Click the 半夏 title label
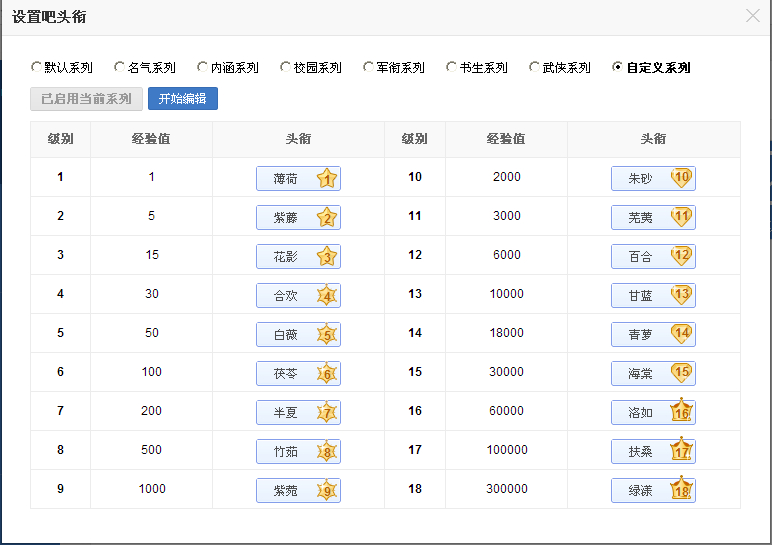Image resolution: width=772 pixels, height=545 pixels. pos(286,413)
